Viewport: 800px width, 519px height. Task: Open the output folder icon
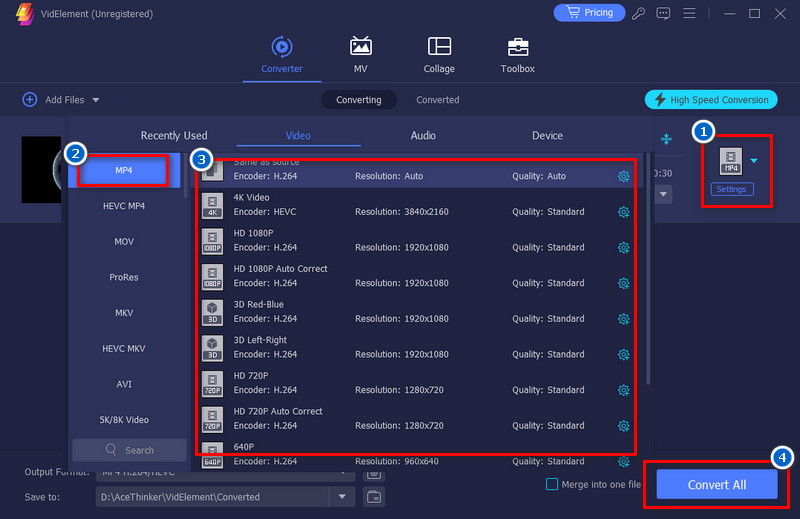pyautogui.click(x=374, y=497)
